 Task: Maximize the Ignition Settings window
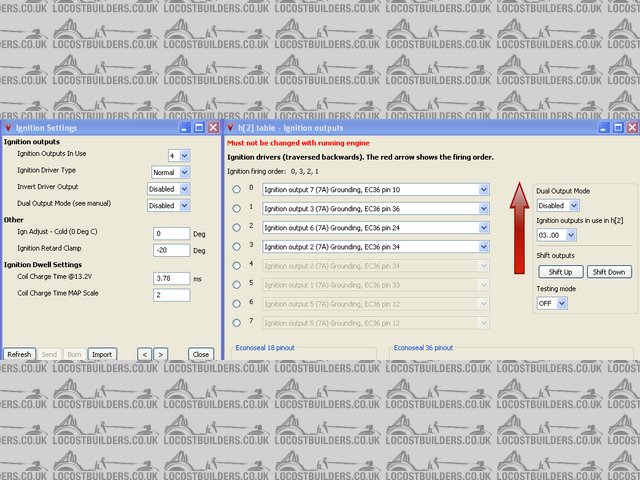(198, 128)
